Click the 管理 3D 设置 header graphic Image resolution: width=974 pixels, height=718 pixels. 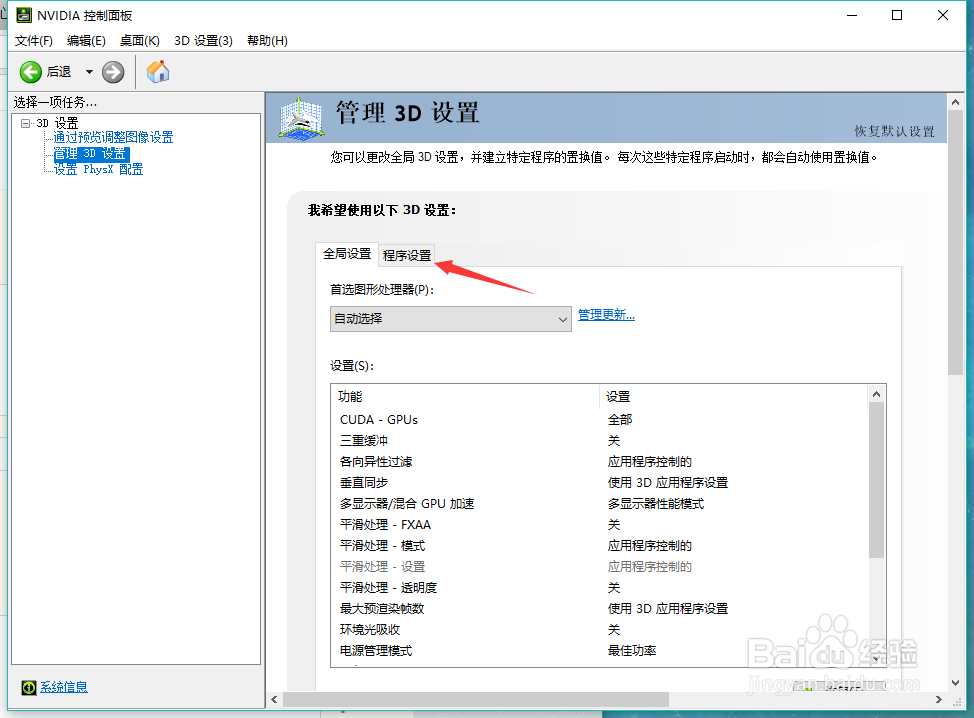301,117
